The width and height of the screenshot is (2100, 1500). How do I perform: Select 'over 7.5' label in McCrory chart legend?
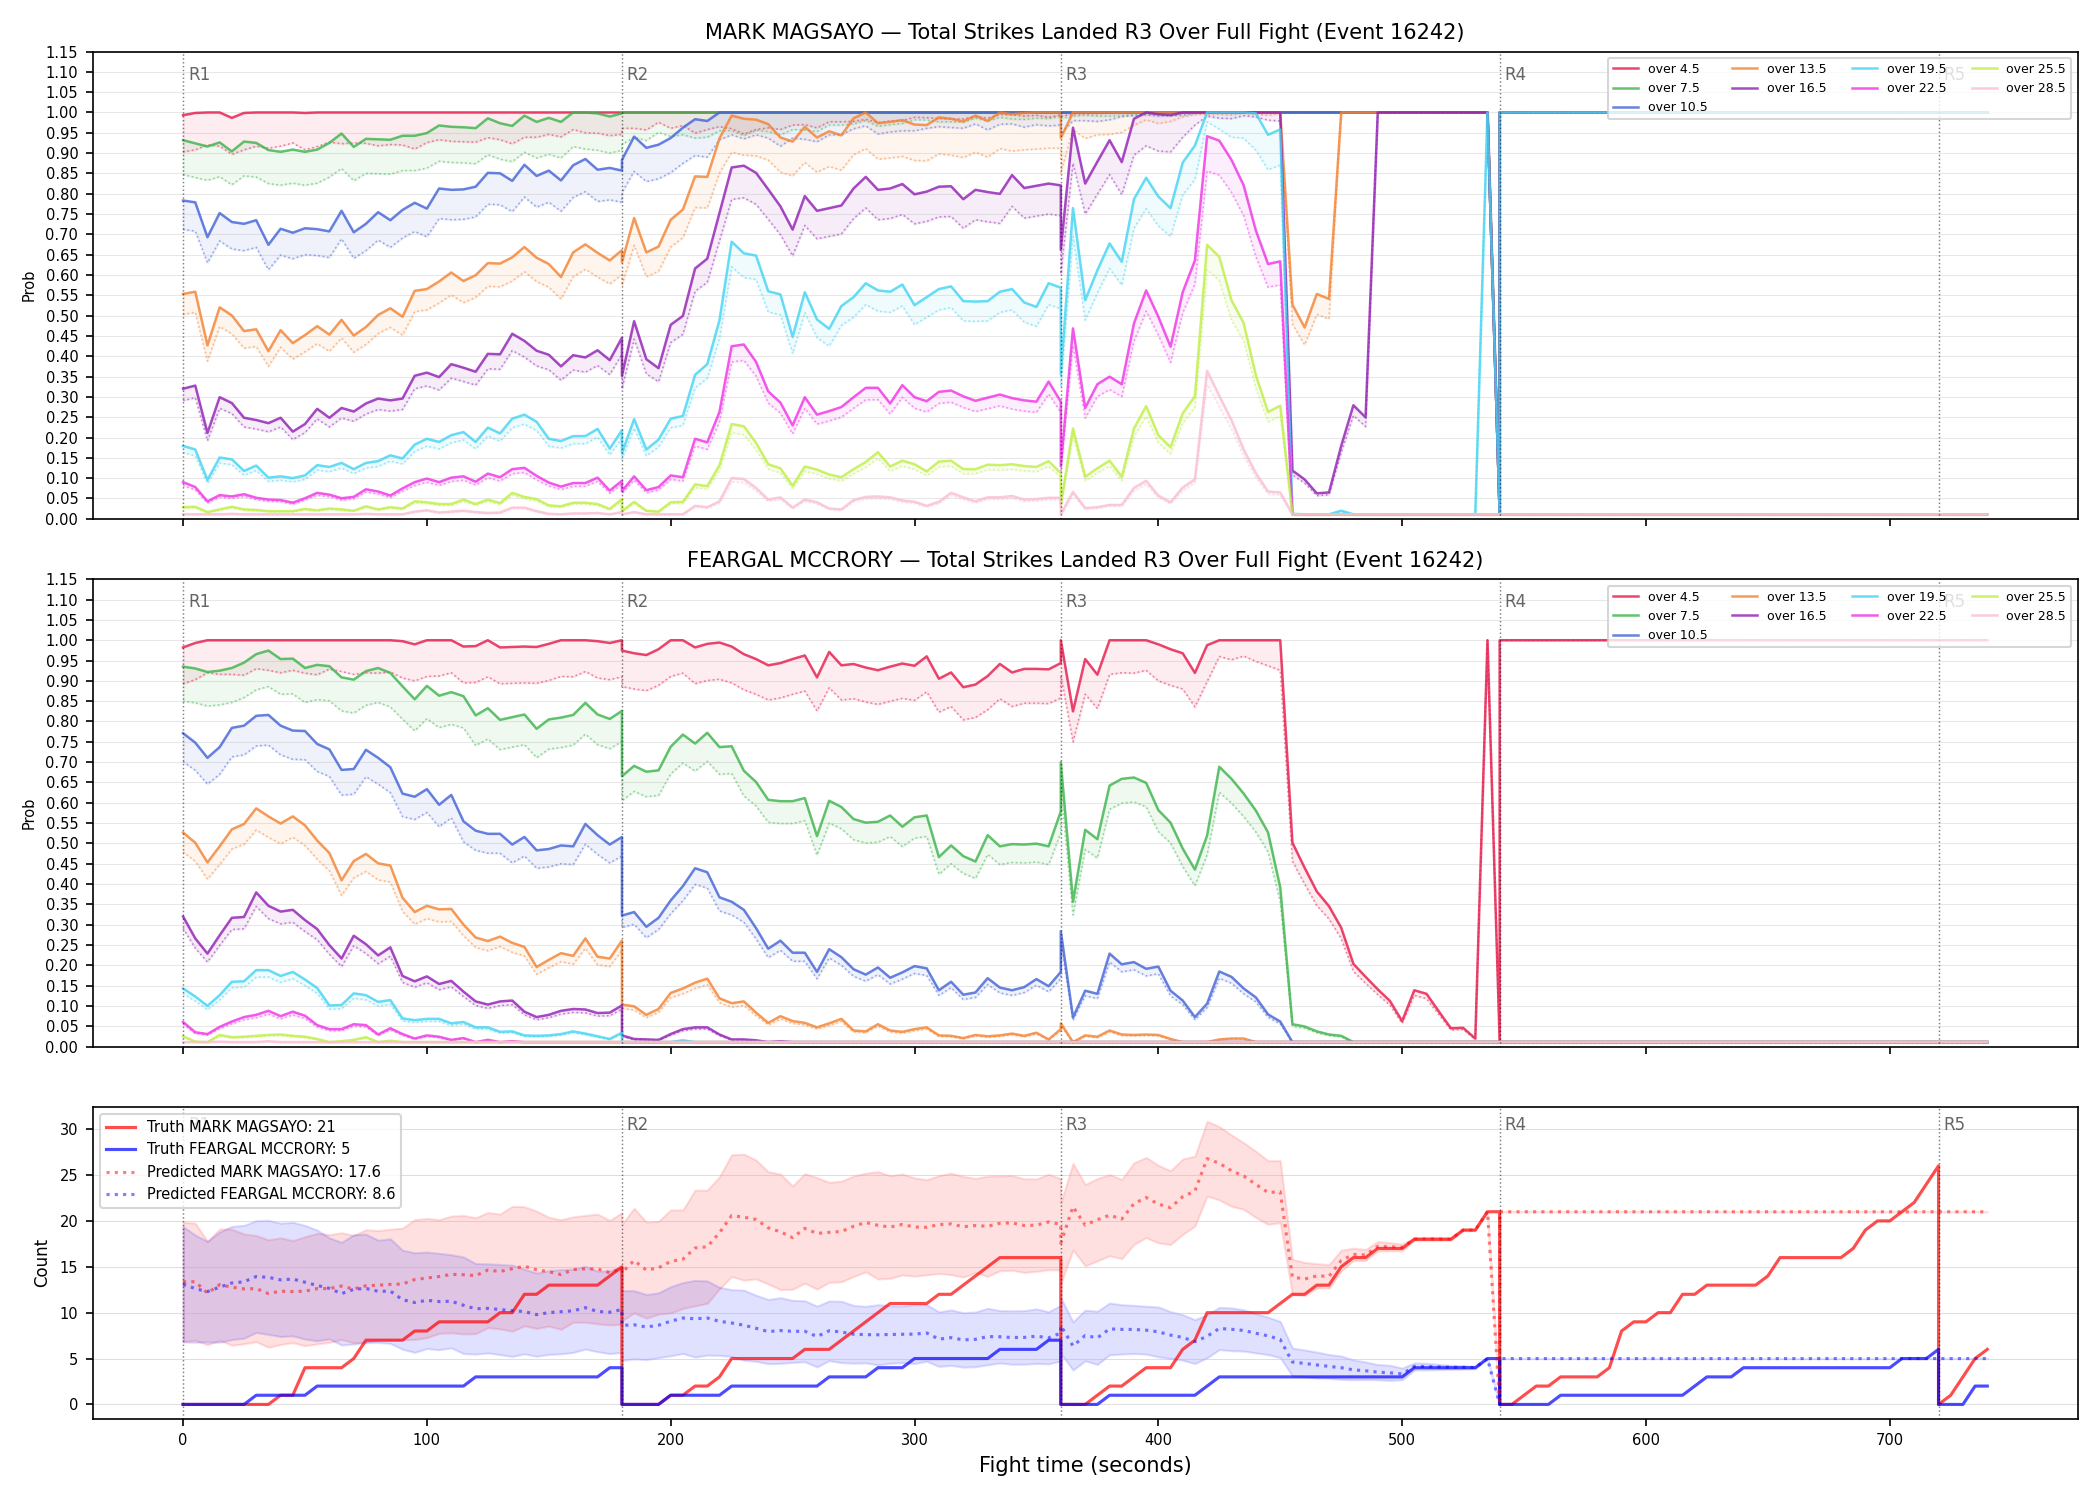pos(1673,616)
